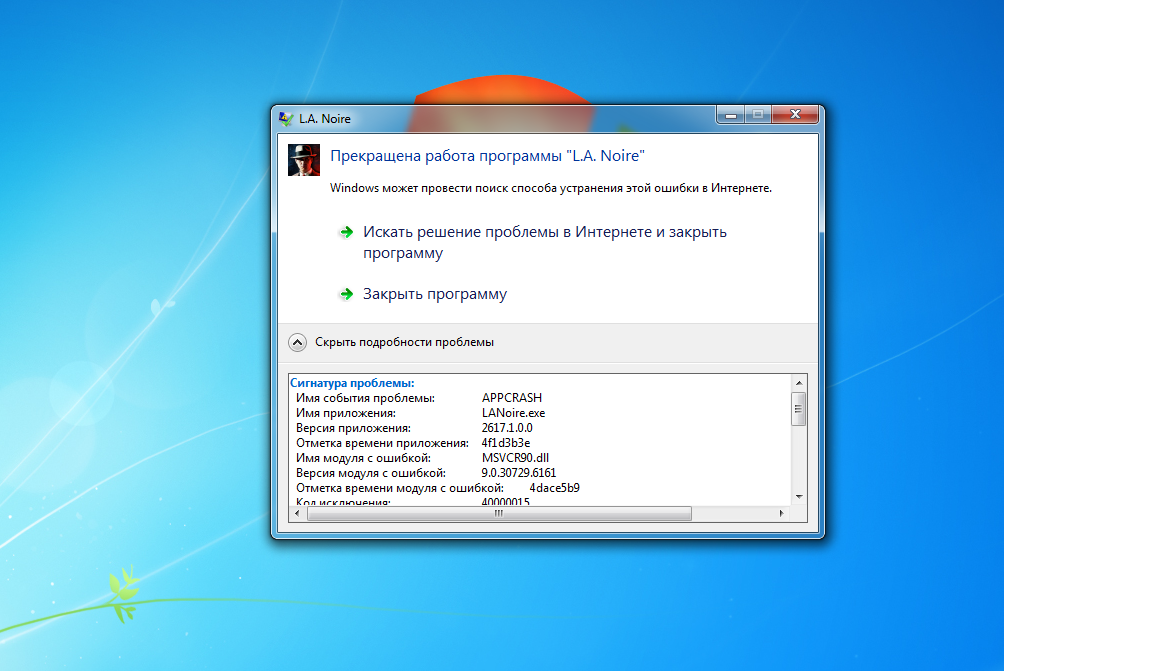Select the 4dace5b9 module timestamp

pos(554,488)
